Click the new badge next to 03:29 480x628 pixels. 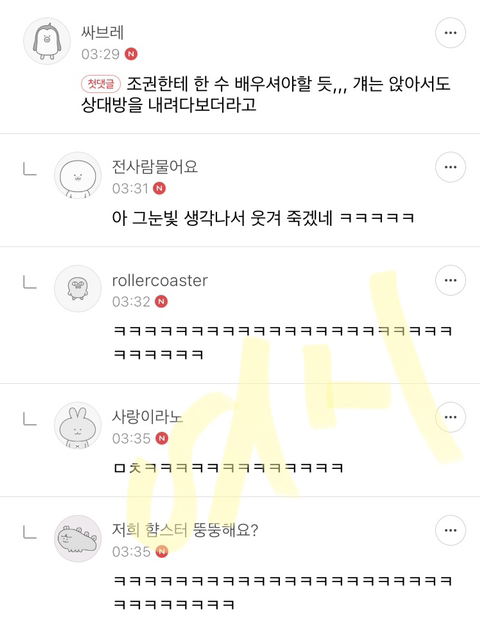(x=131, y=54)
